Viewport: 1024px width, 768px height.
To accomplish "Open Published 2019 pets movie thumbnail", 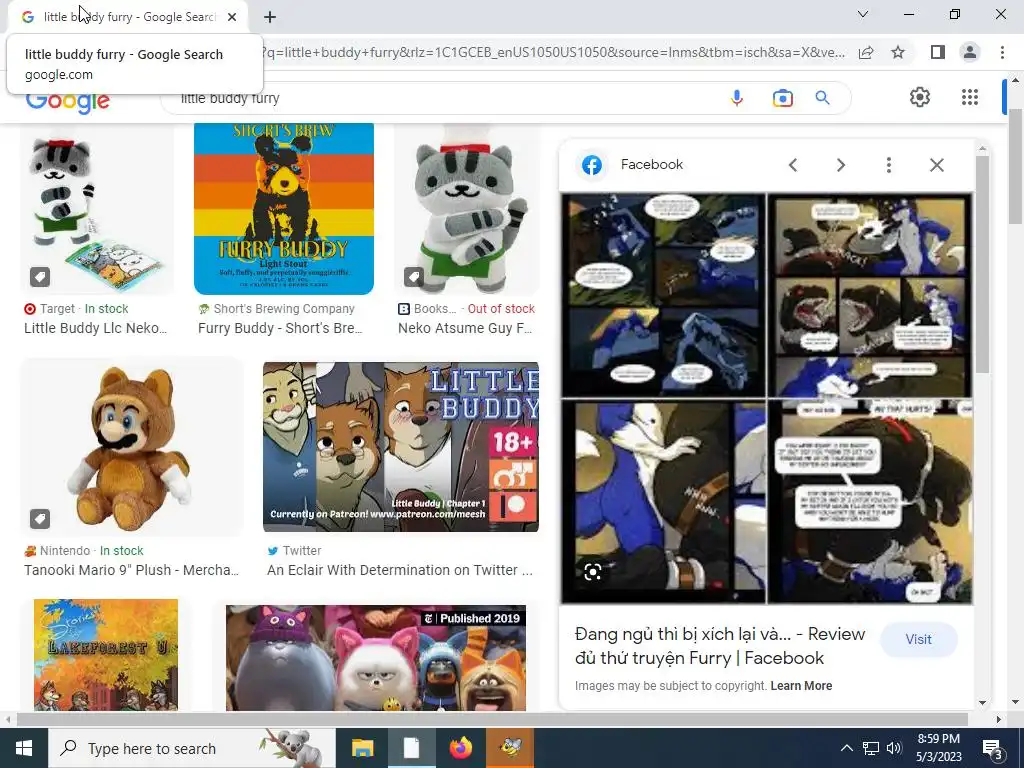I will (376, 658).
